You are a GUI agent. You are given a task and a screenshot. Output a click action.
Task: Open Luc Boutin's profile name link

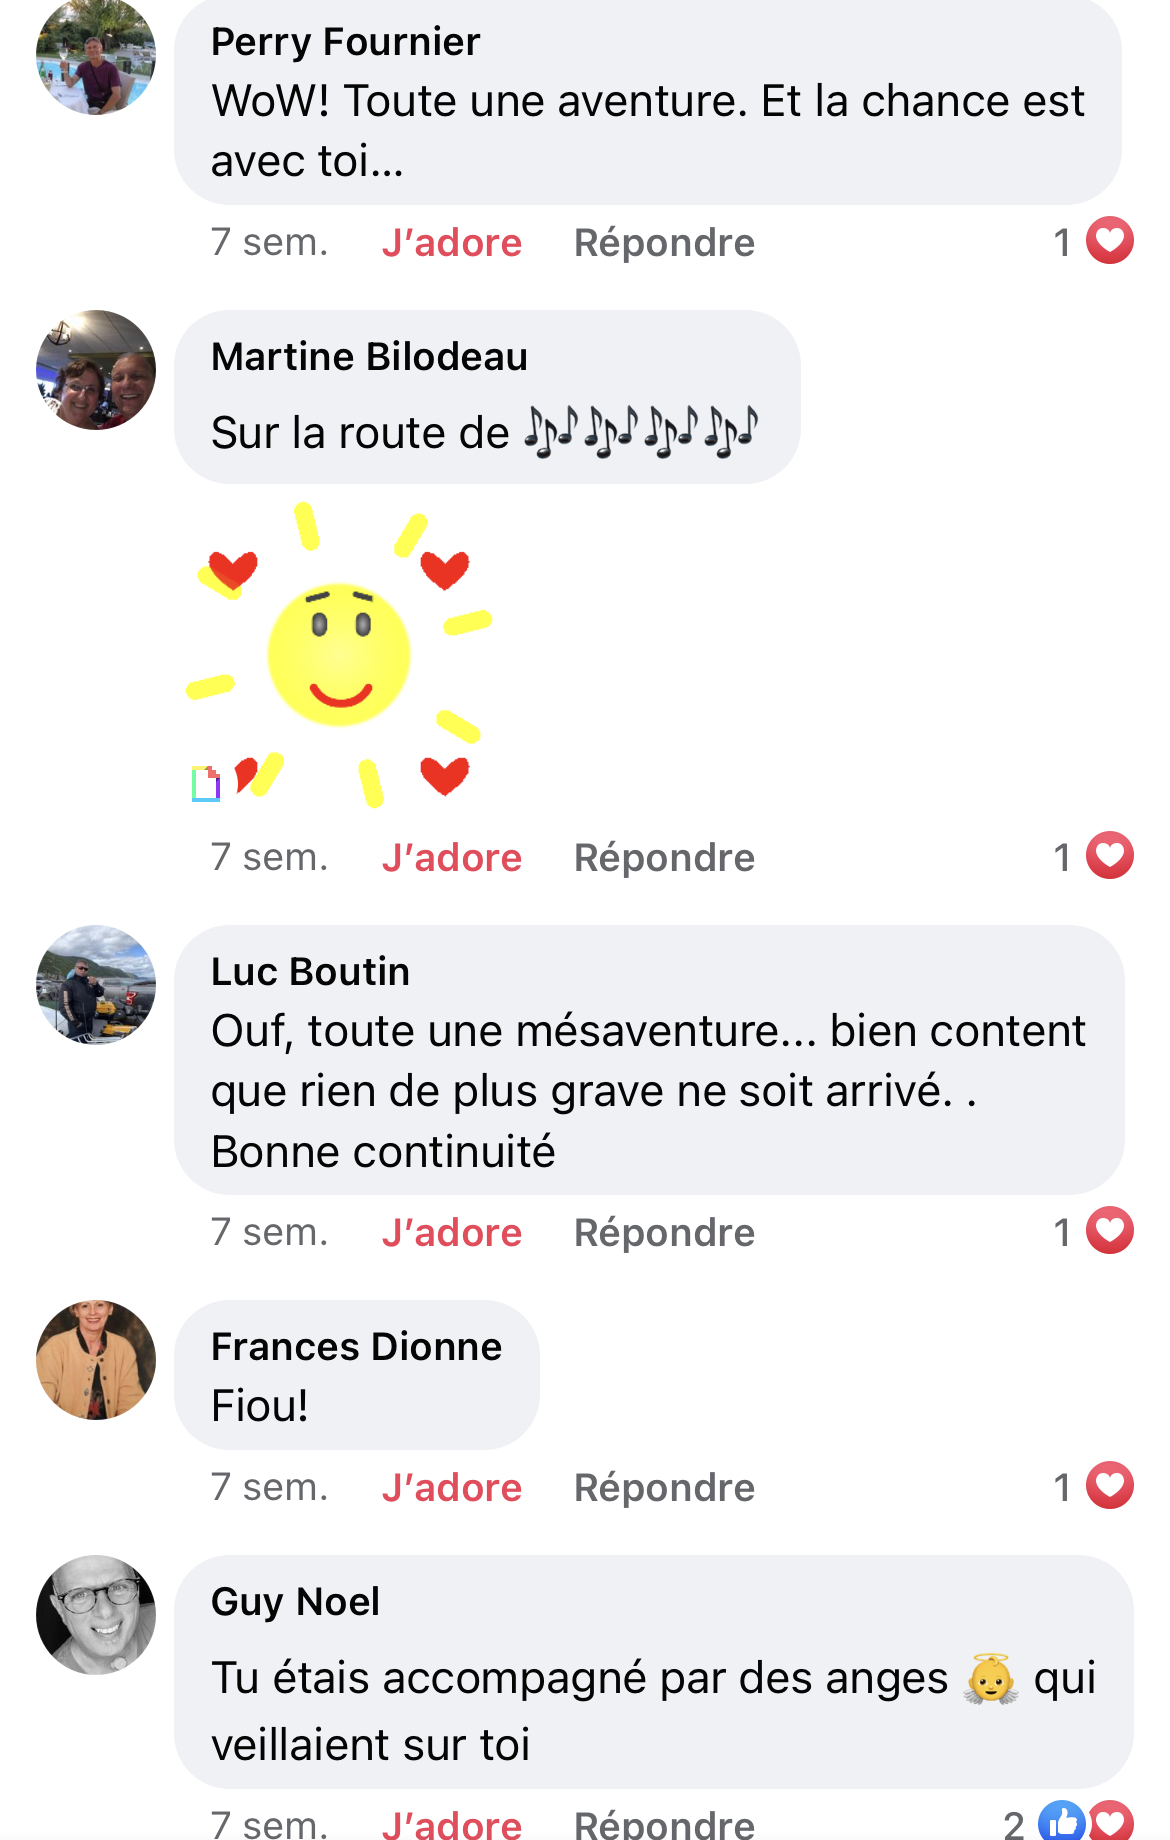point(310,972)
